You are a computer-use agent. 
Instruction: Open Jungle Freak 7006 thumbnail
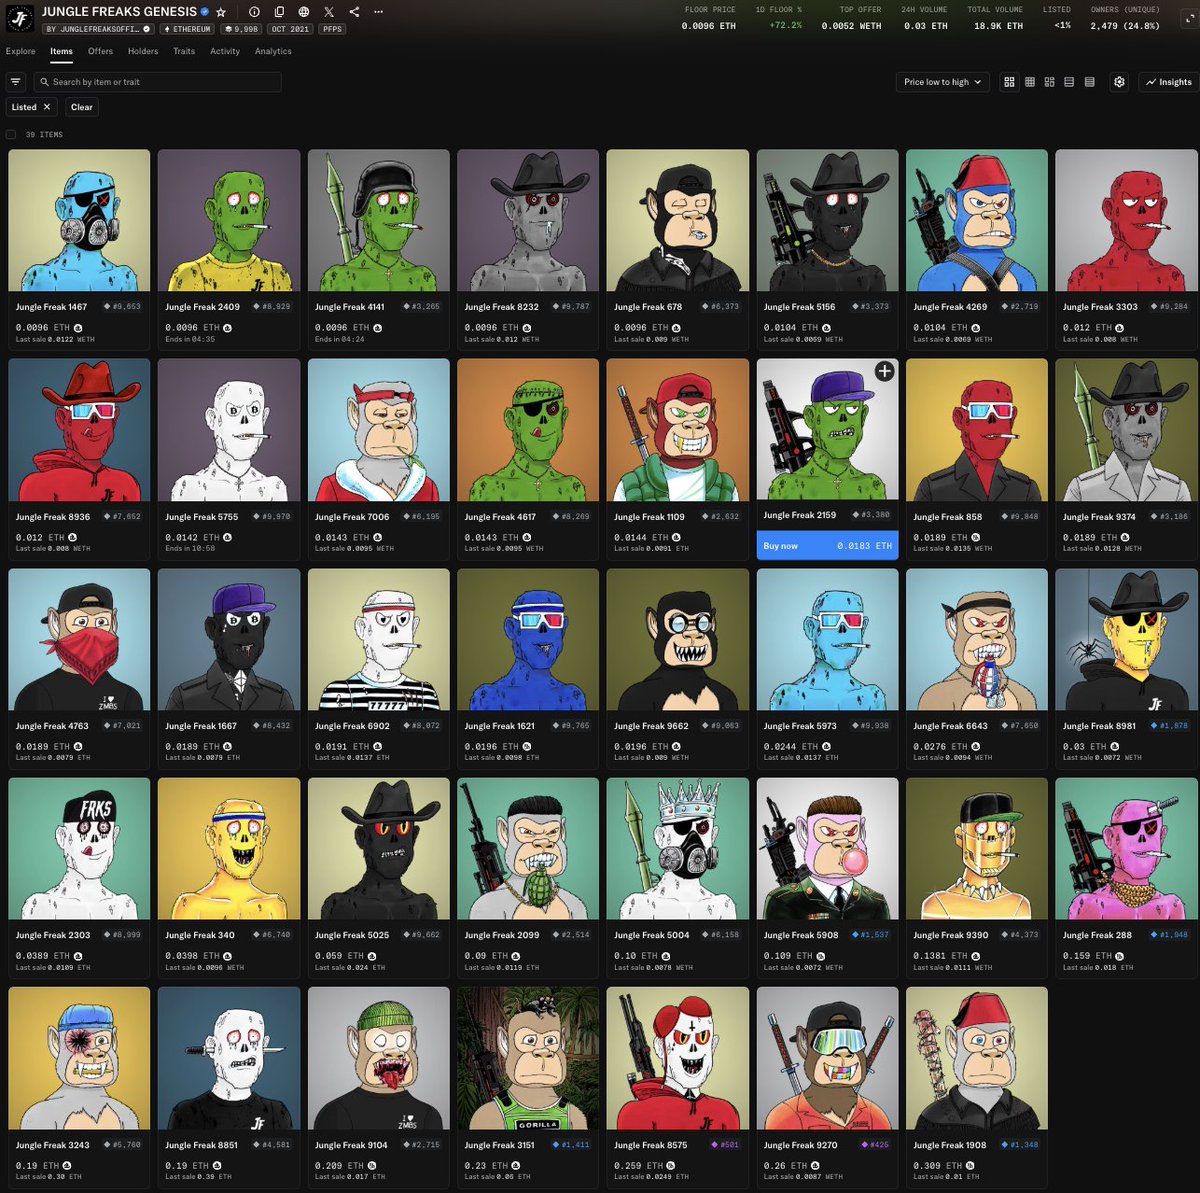[x=379, y=430]
